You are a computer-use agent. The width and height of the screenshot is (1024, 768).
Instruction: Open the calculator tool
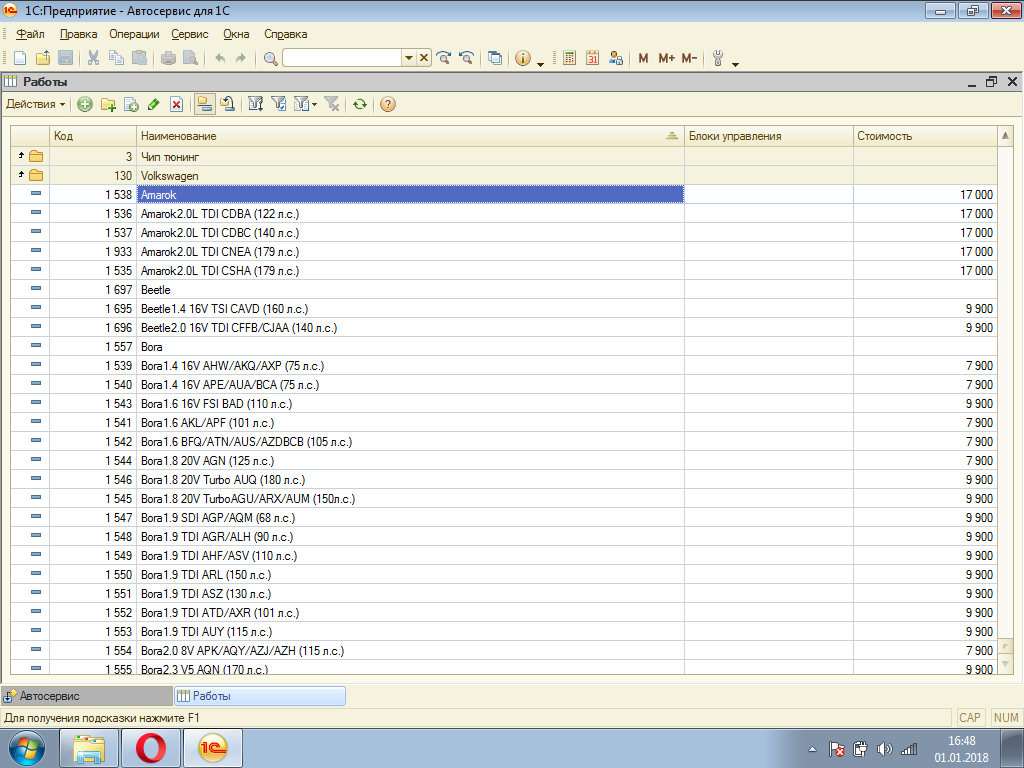(x=569, y=58)
